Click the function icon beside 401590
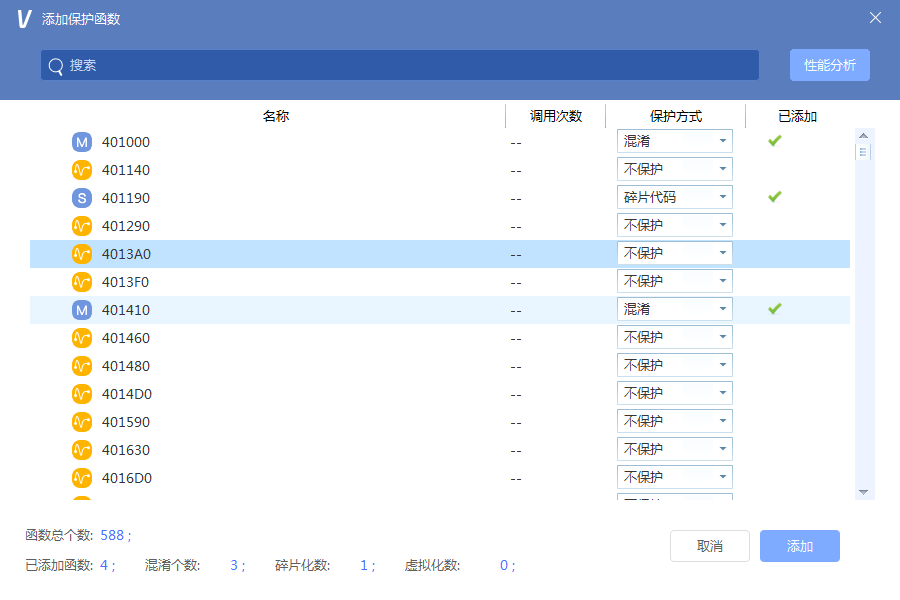The image size is (900, 600). pyautogui.click(x=82, y=422)
